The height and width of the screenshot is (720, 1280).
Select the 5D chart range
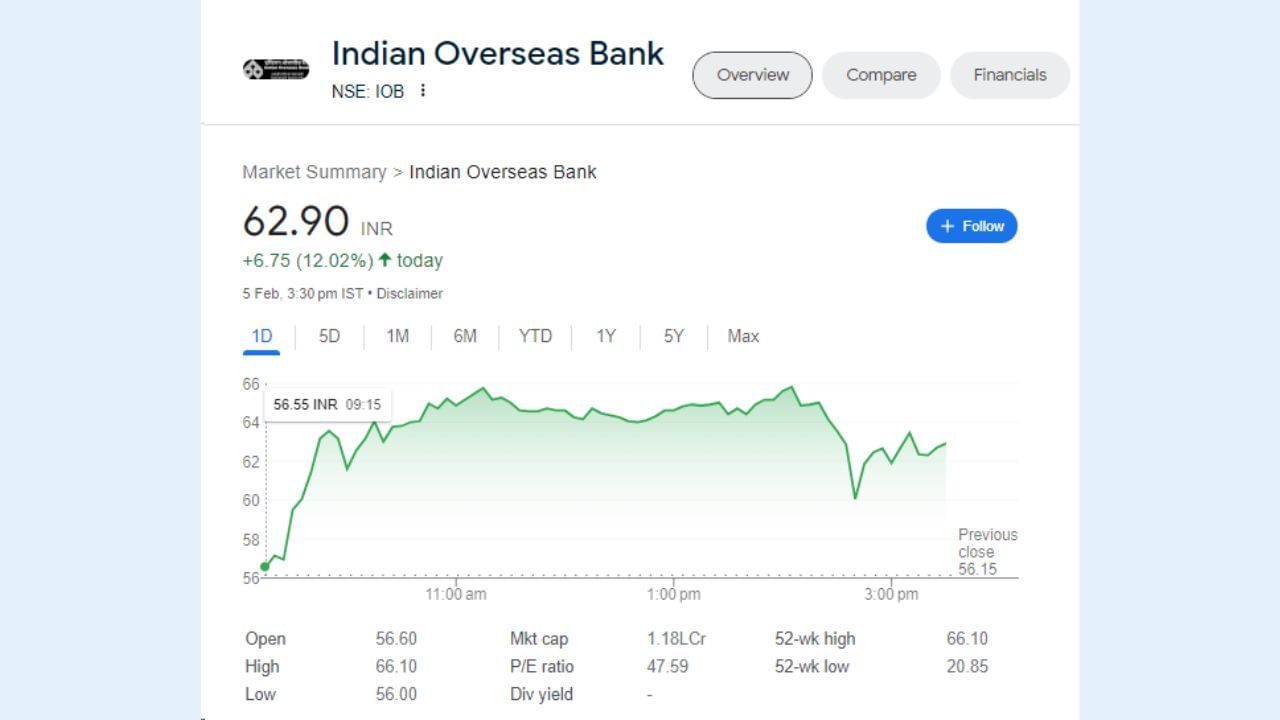(x=329, y=336)
